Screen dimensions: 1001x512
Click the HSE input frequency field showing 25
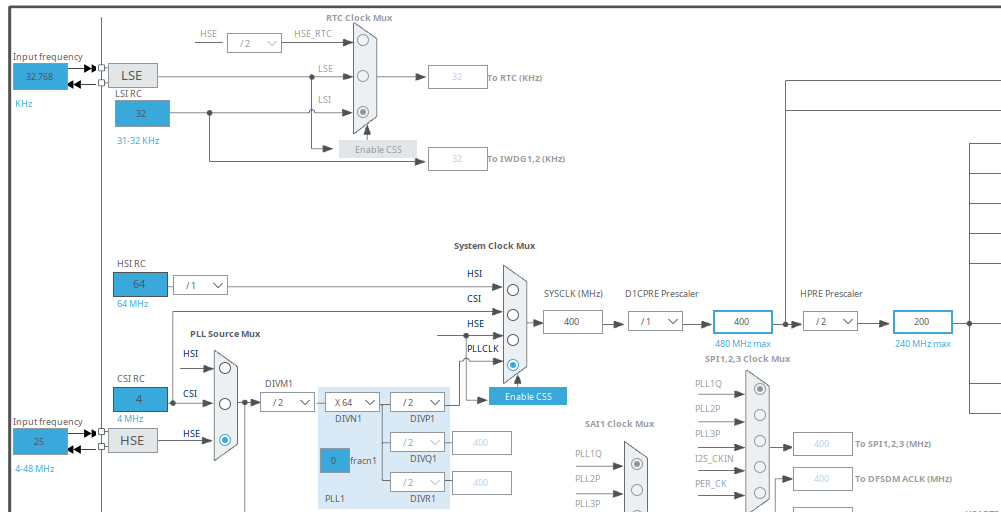[40, 441]
